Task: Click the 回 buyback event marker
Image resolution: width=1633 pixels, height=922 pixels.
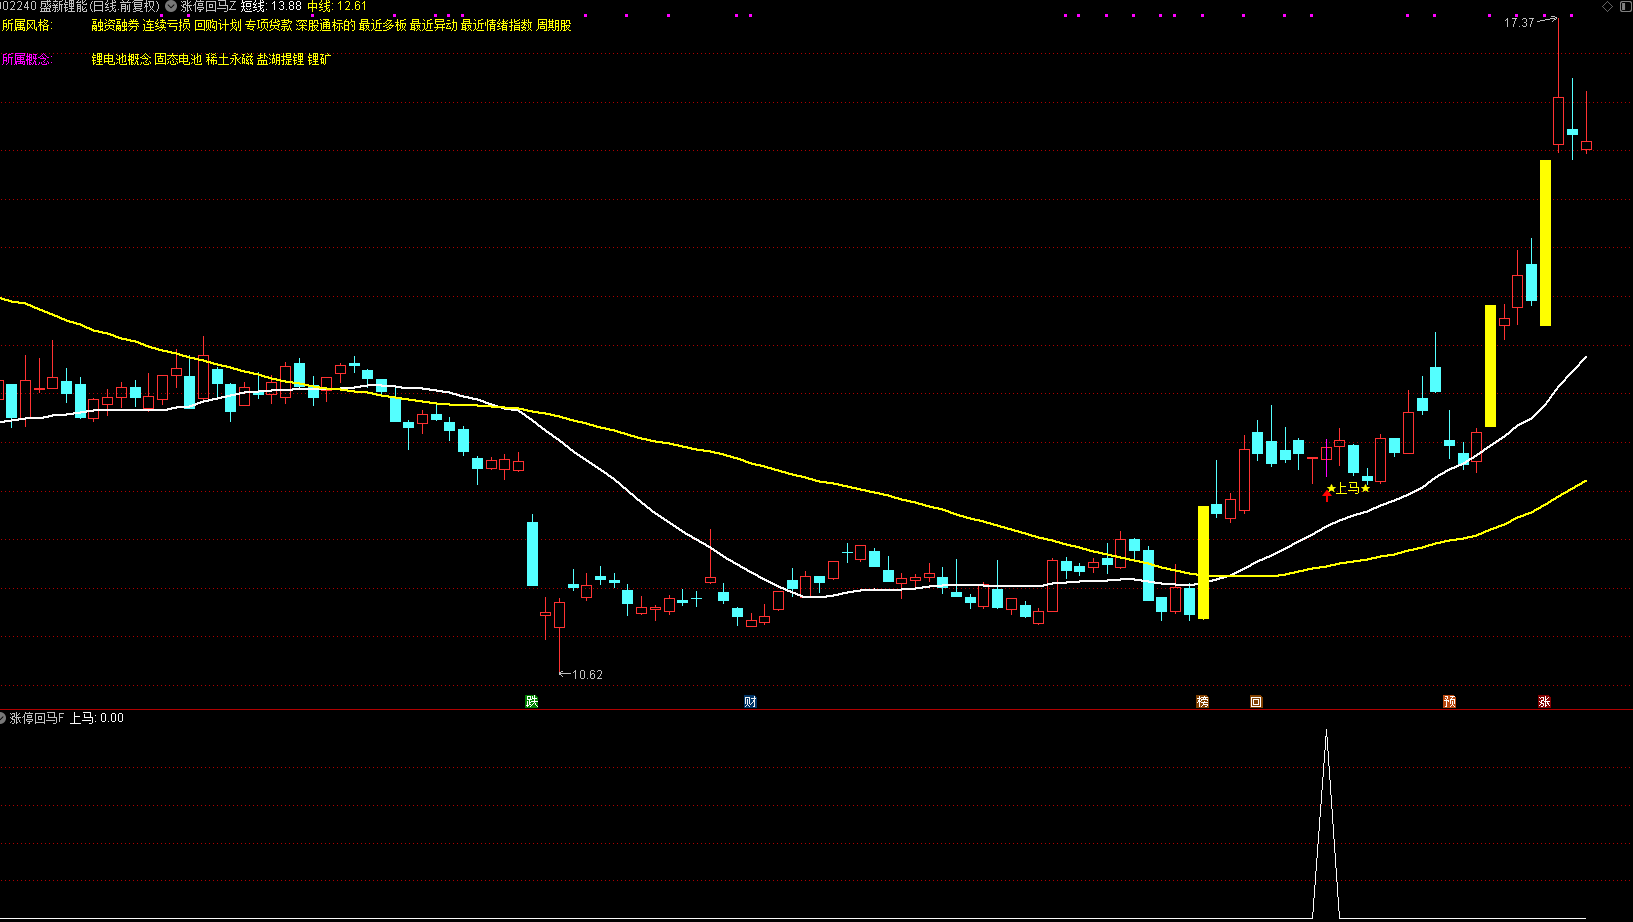Action: click(x=1256, y=701)
